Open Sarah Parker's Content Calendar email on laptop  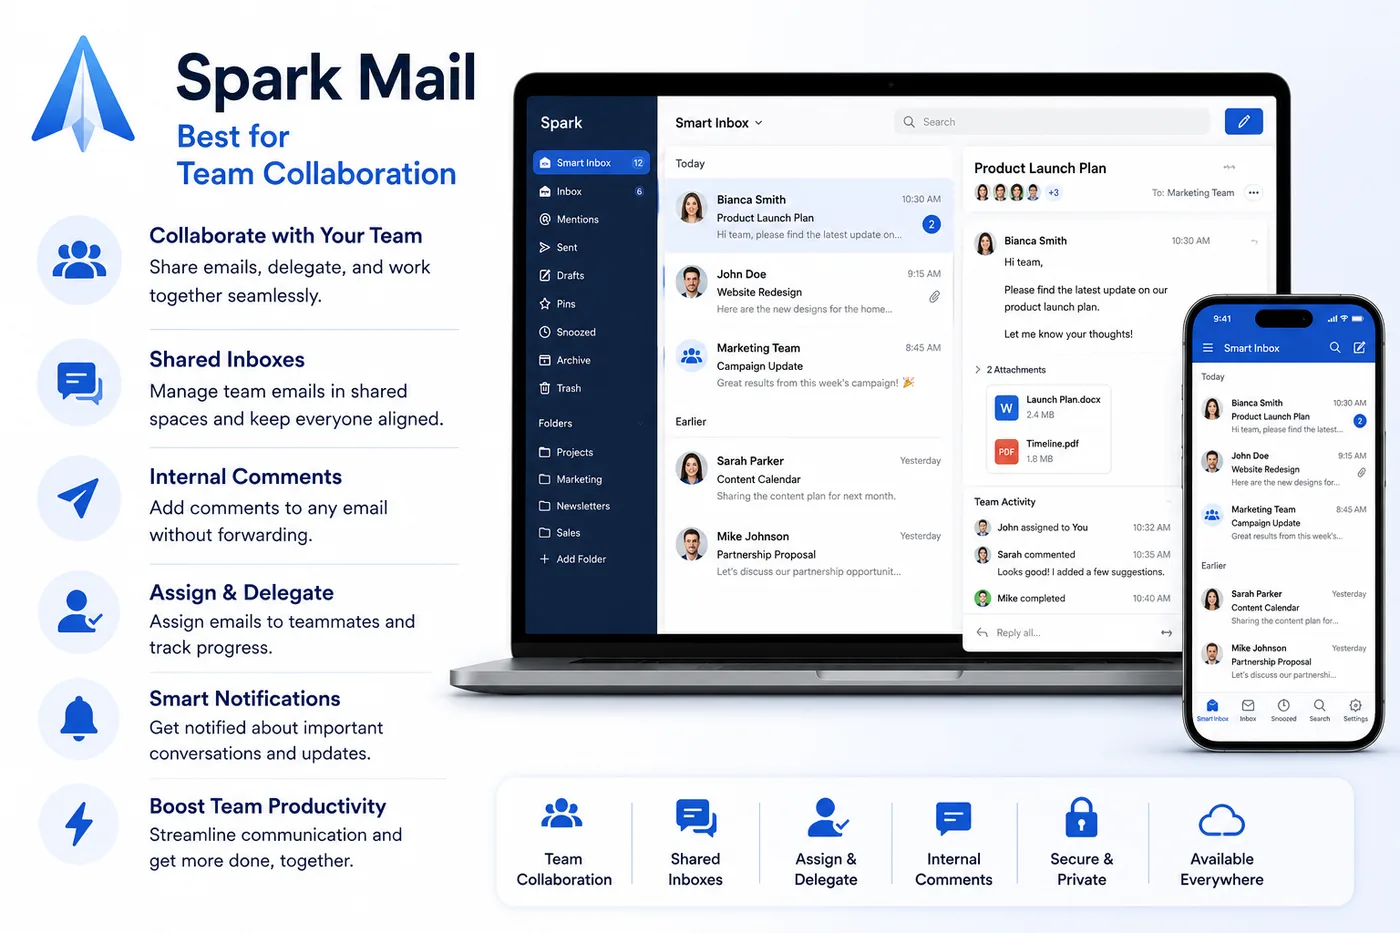tap(807, 478)
